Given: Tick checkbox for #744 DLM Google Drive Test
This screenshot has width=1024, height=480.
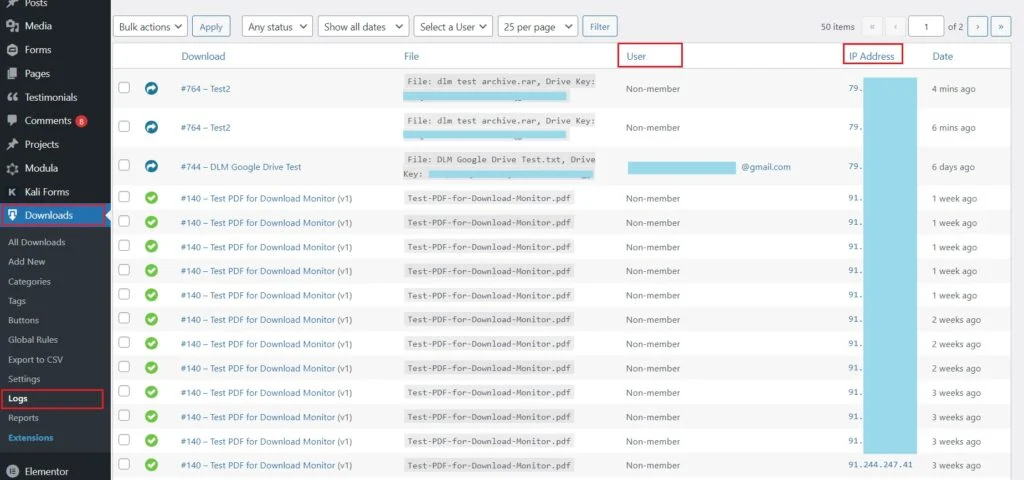Looking at the screenshot, I should [124, 166].
